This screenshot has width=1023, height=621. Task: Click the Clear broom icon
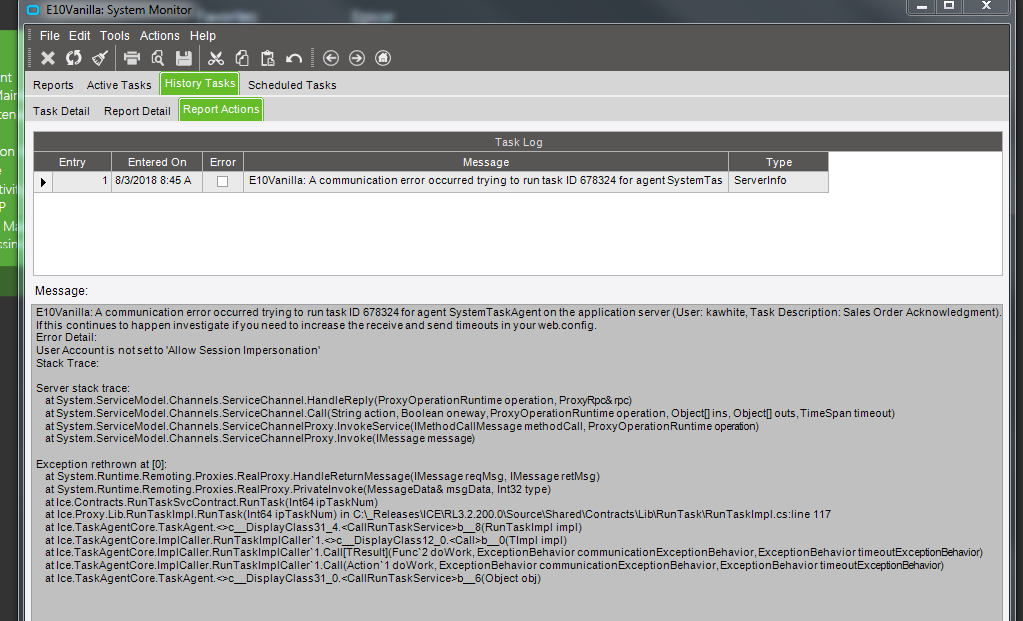click(x=100, y=58)
